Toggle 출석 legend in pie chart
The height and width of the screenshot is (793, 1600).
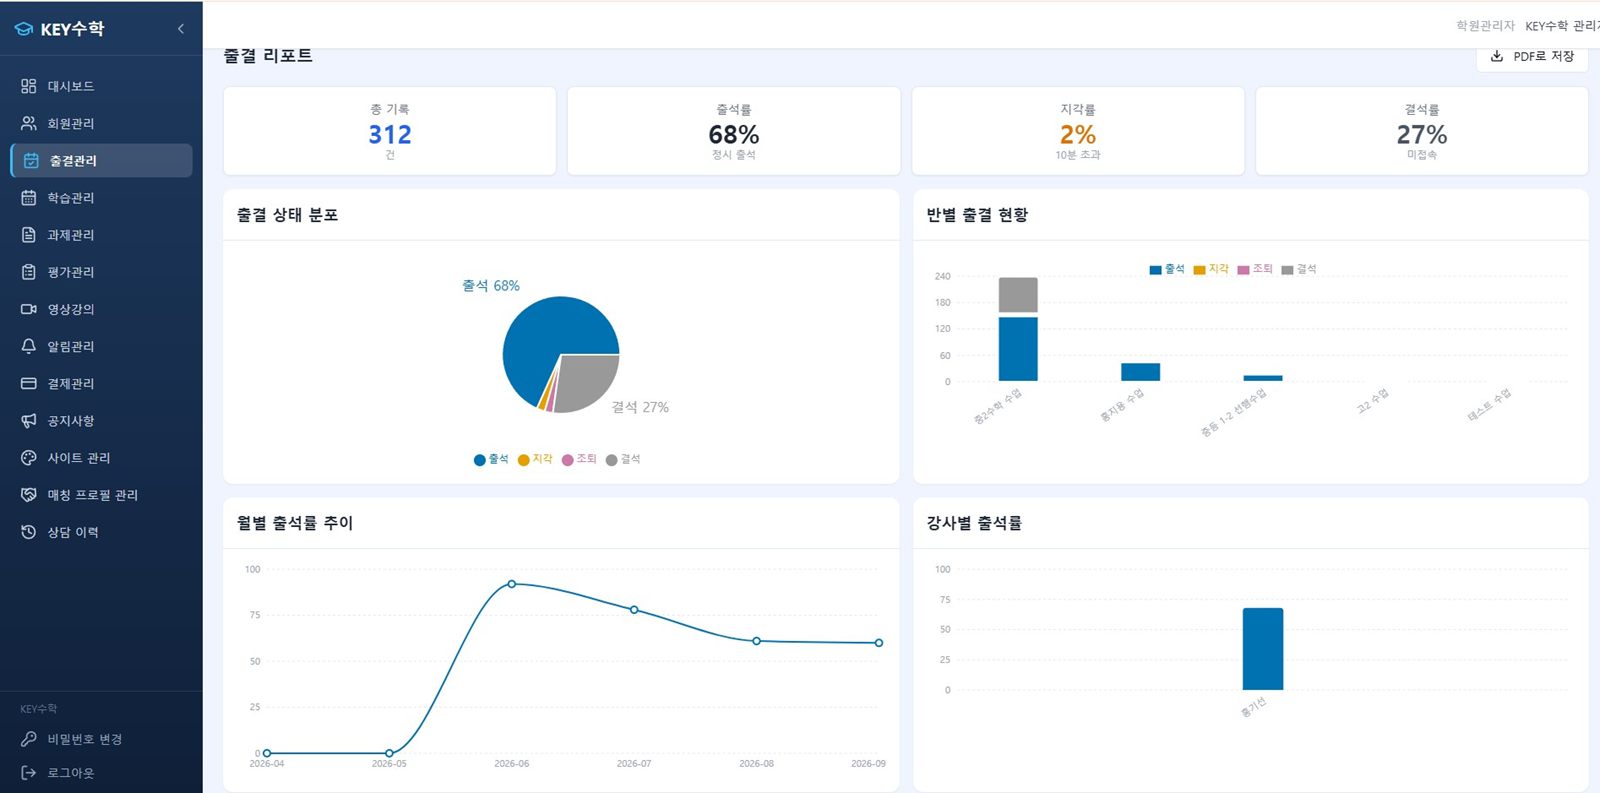[x=491, y=459]
